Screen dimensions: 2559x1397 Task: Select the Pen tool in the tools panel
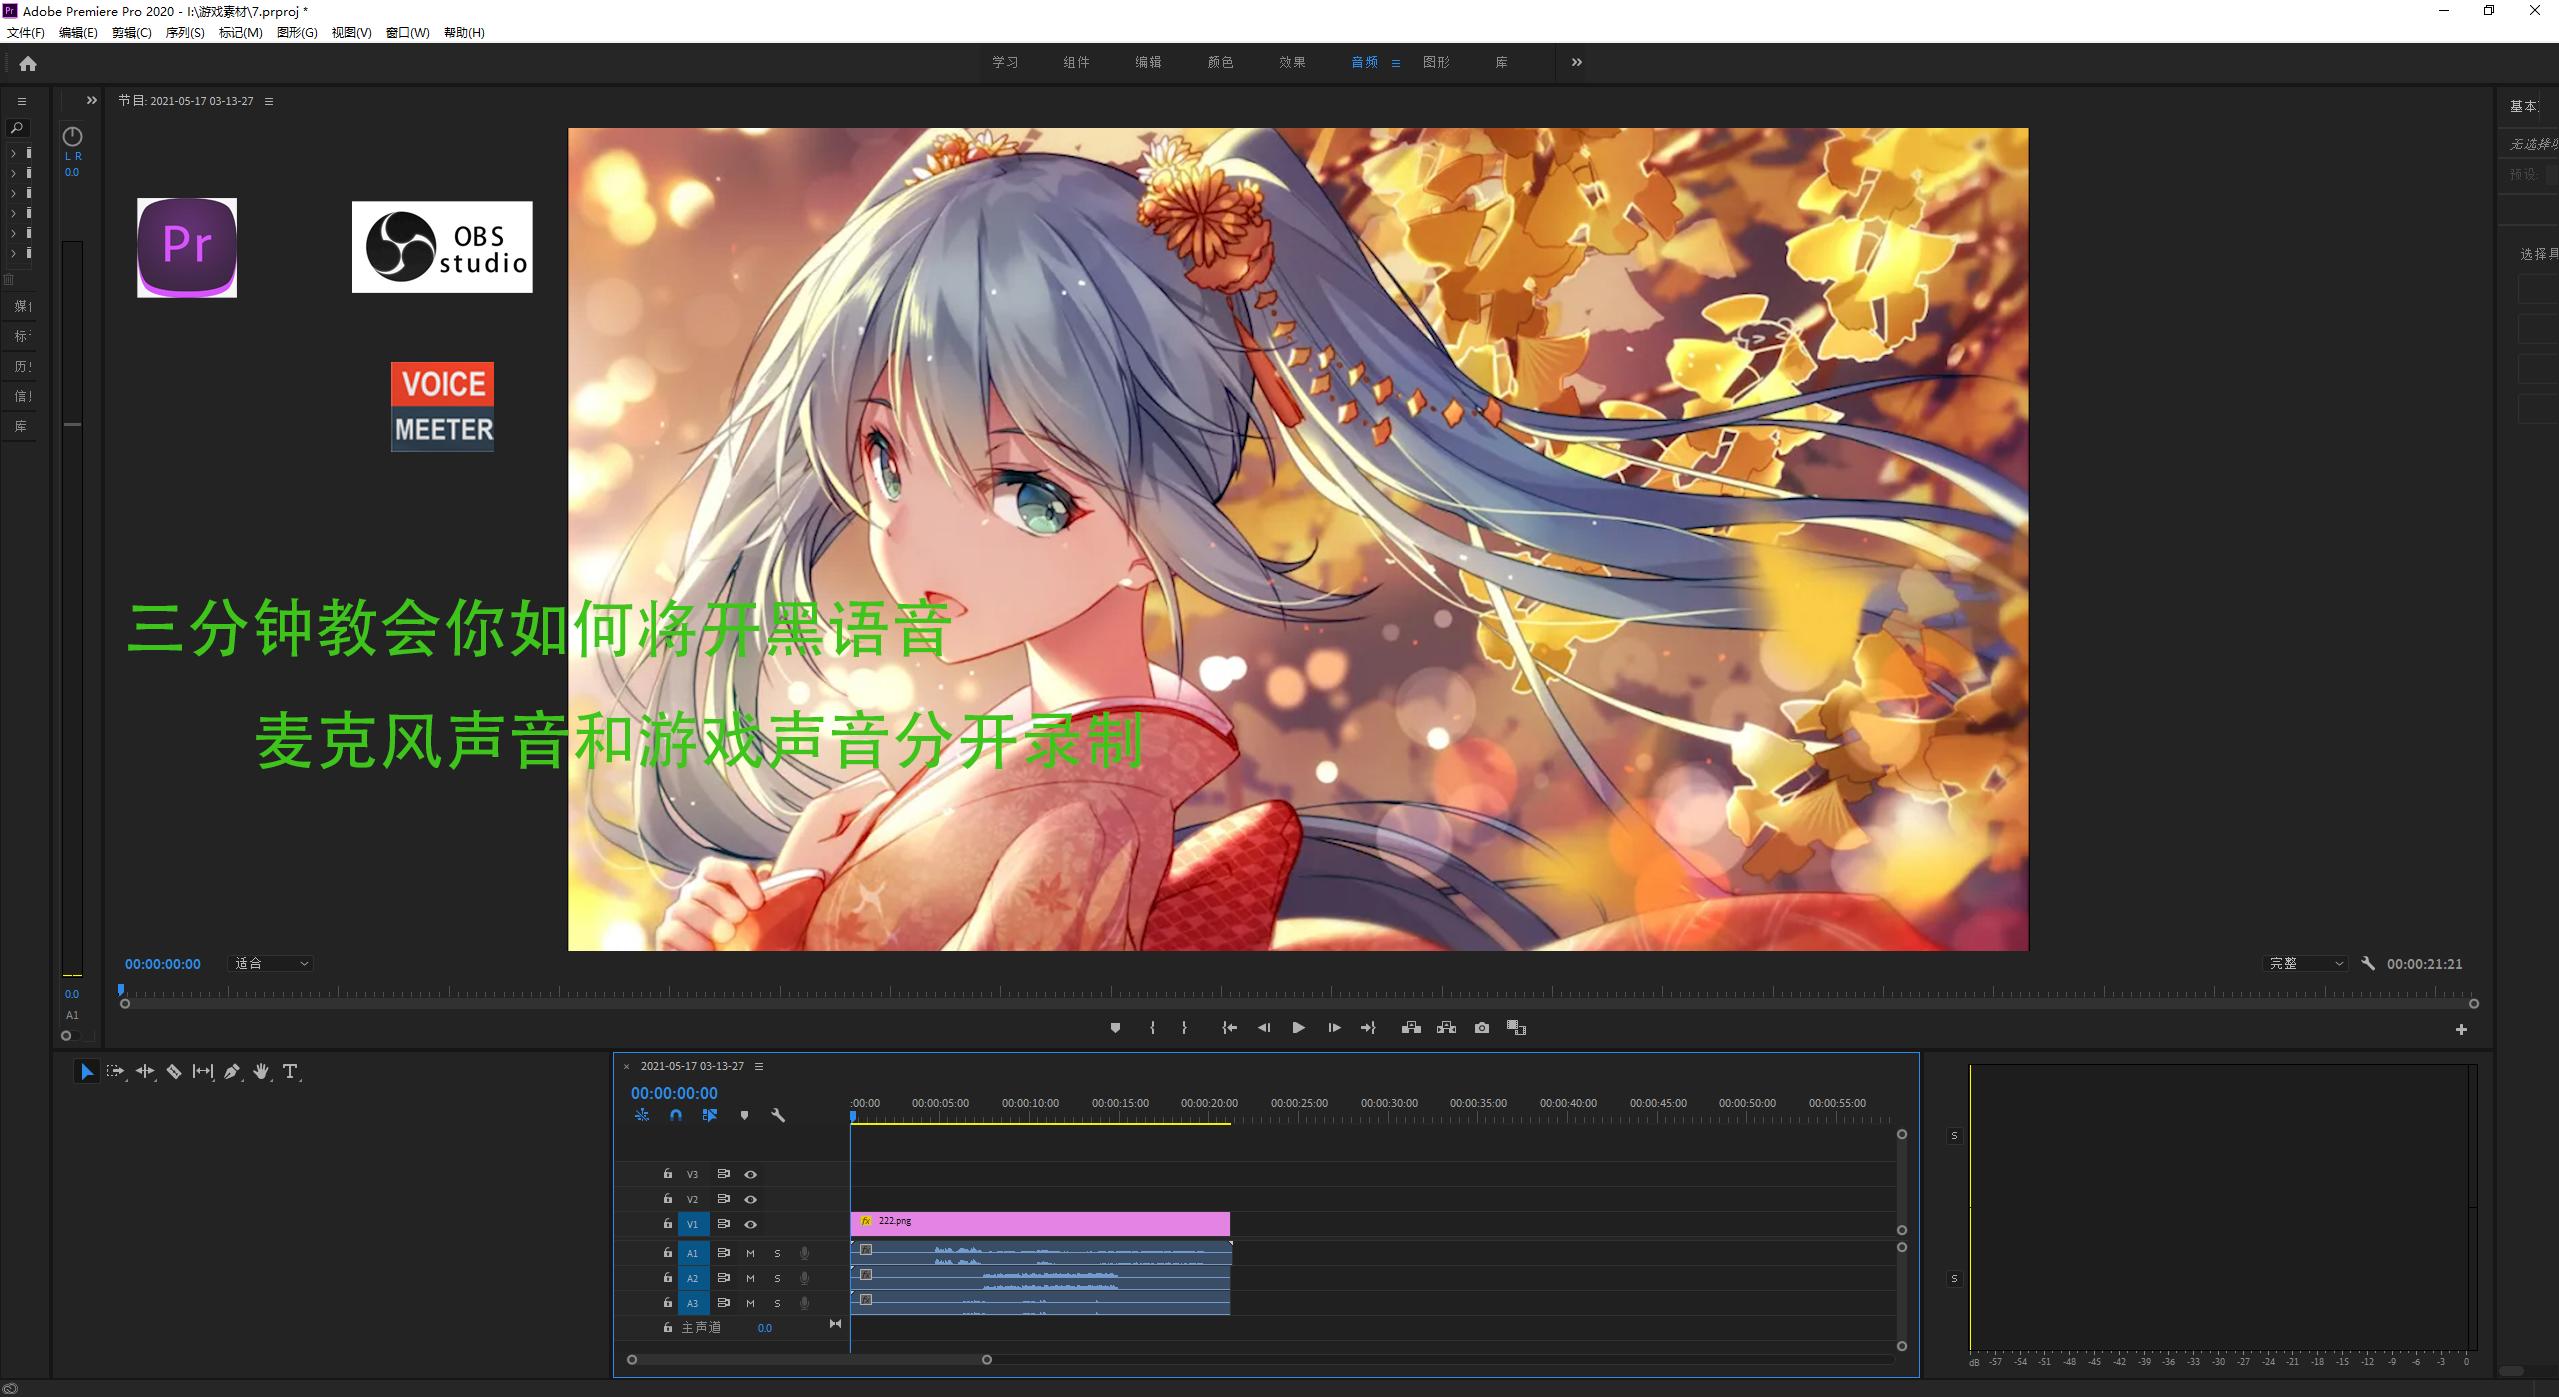click(232, 1071)
